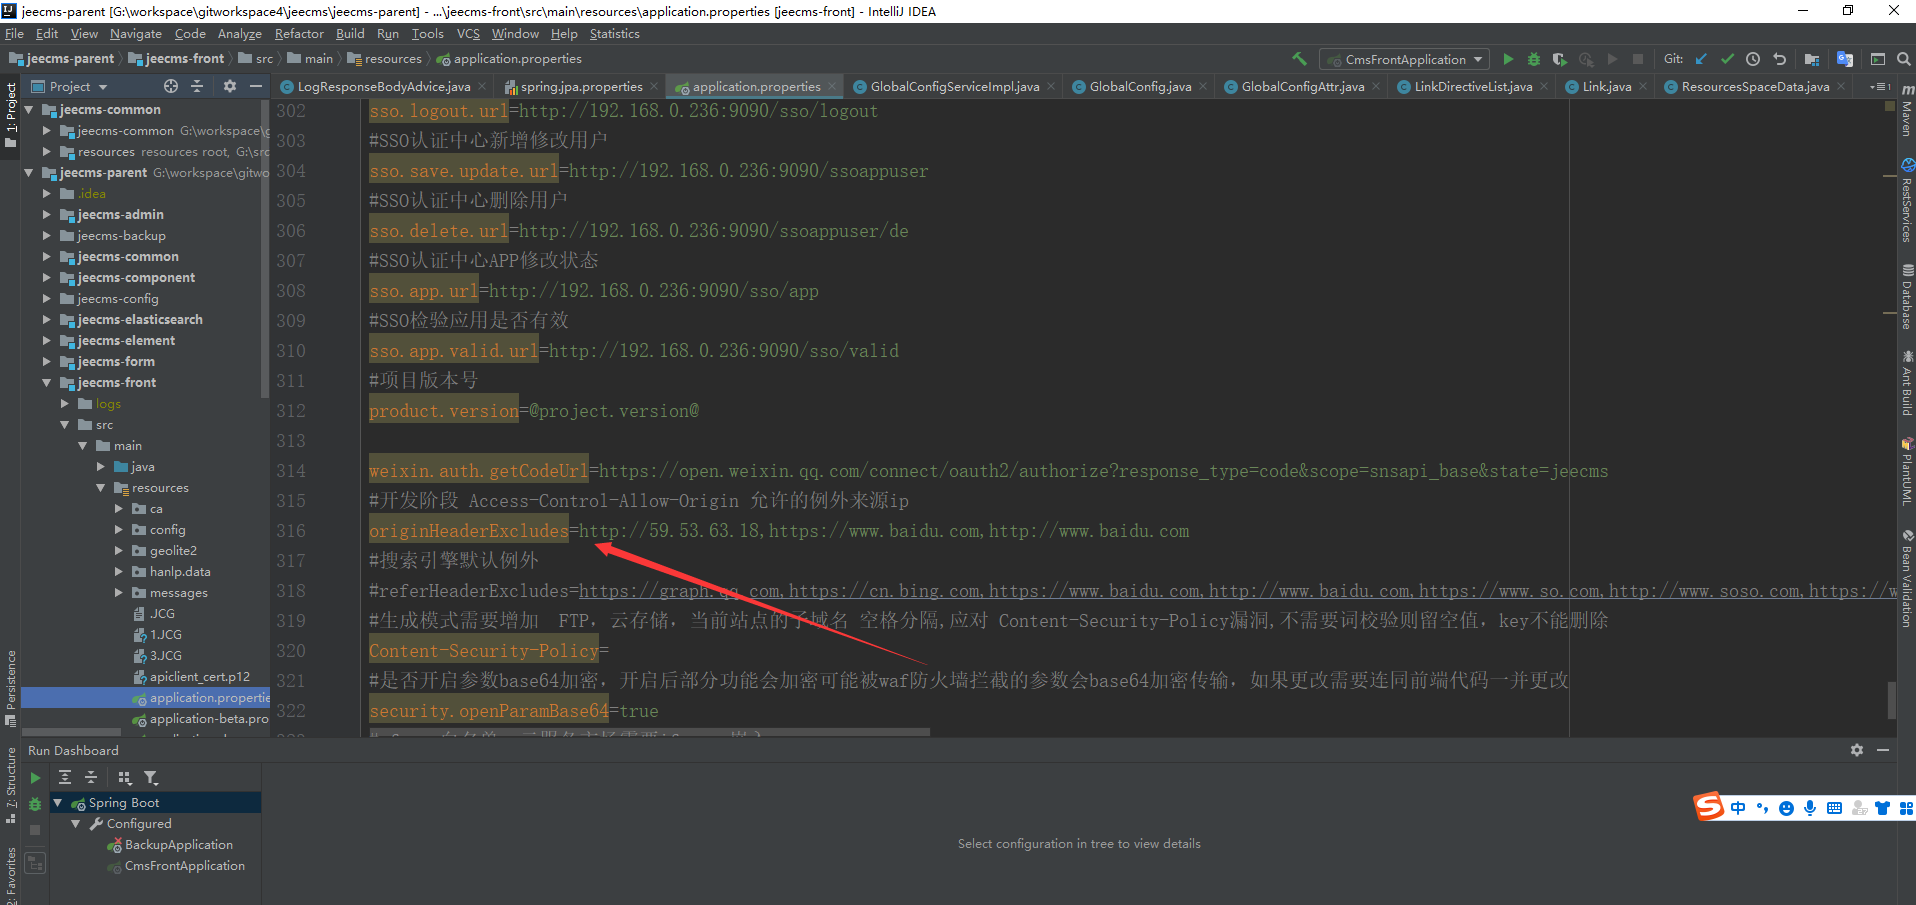Viewport: 1916px width, 905px height.
Task: Toggle the Maven tool window tab
Action: click(1907, 112)
